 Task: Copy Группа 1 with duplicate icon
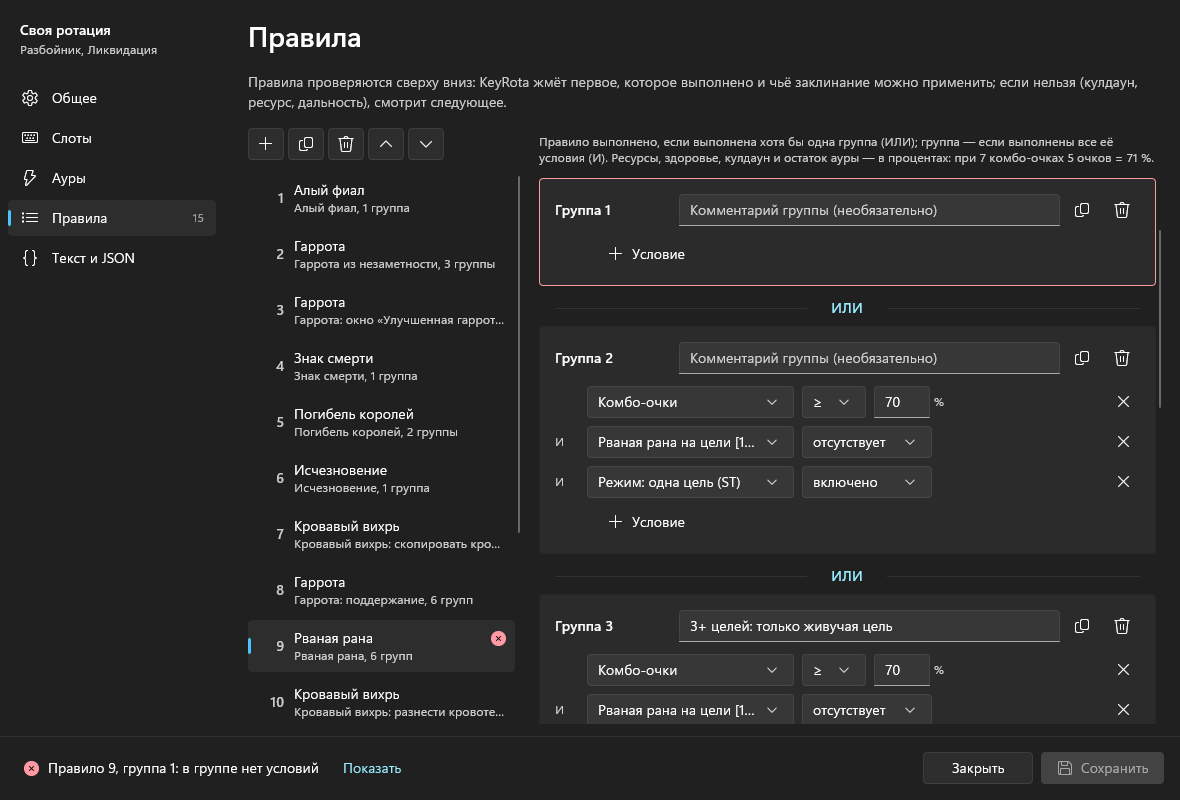point(1082,210)
